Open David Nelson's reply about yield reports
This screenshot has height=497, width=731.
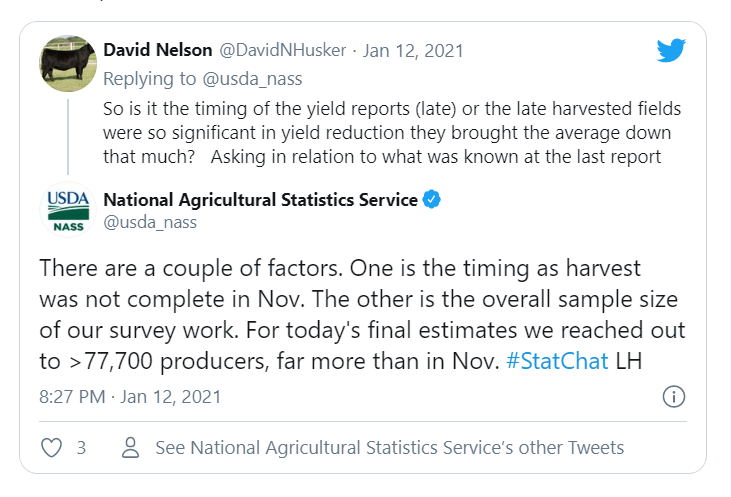380,132
